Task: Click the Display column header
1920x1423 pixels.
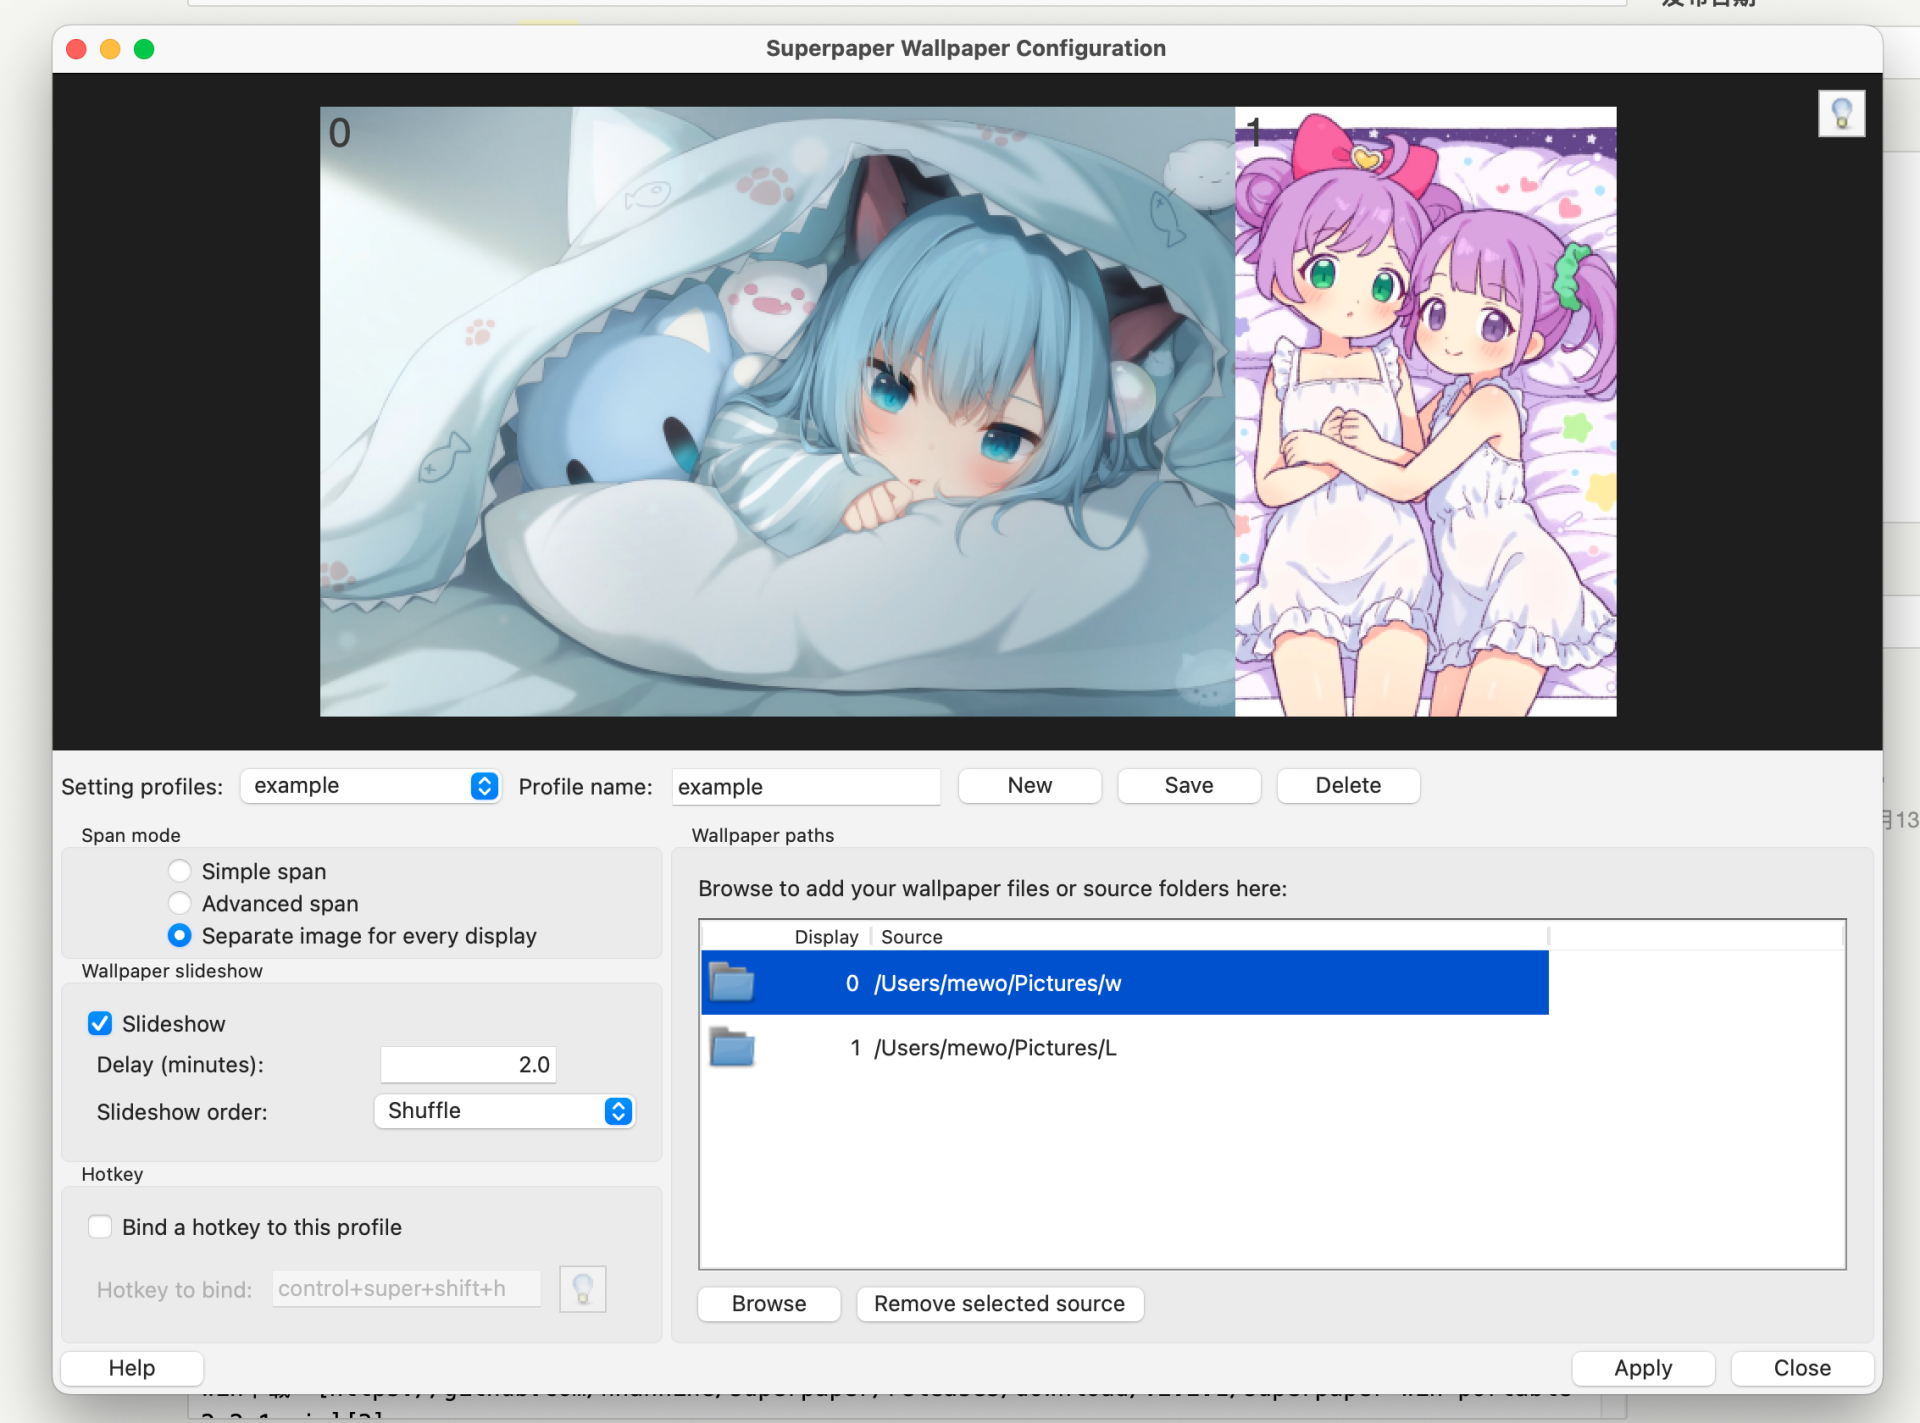Action: point(826,936)
